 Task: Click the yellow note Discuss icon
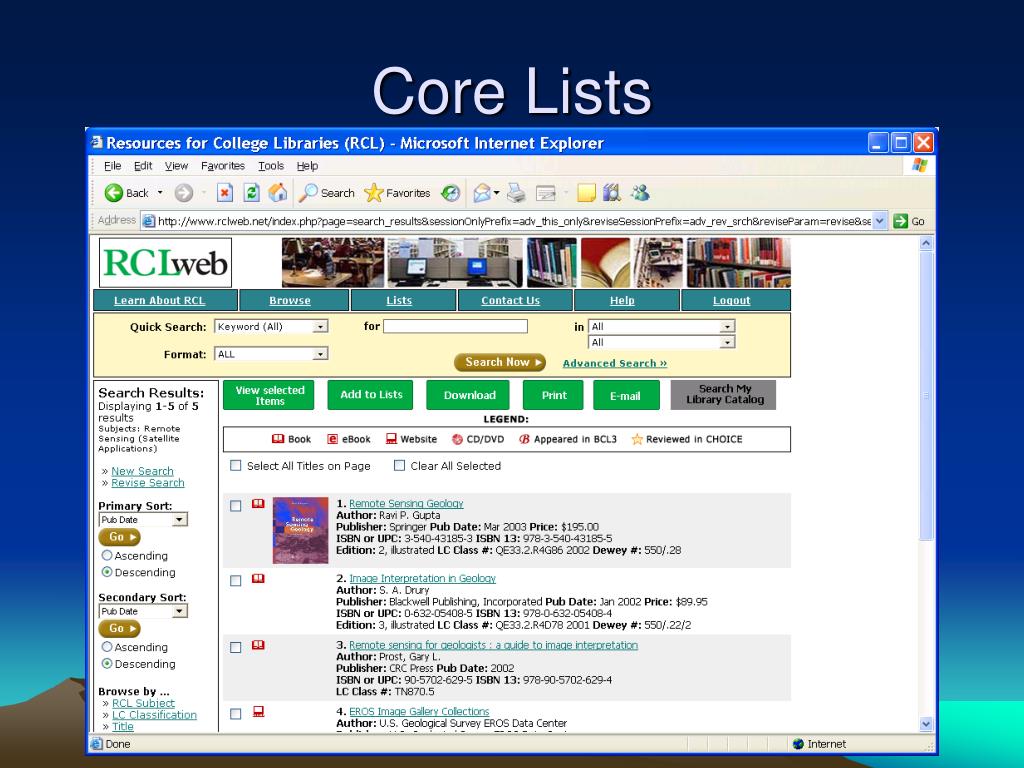pyautogui.click(x=586, y=193)
